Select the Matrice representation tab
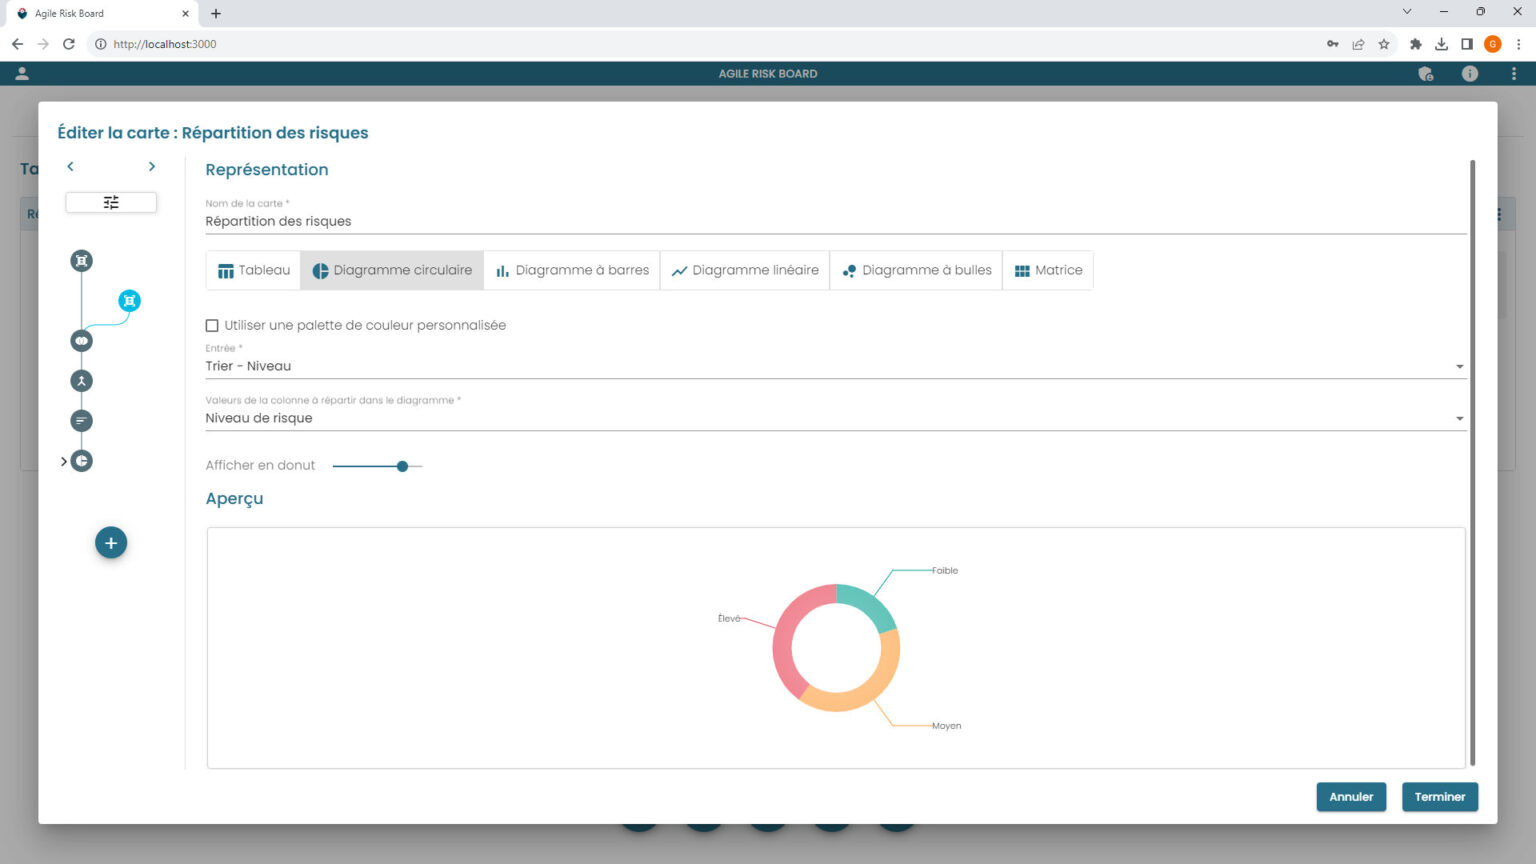 [x=1048, y=270]
